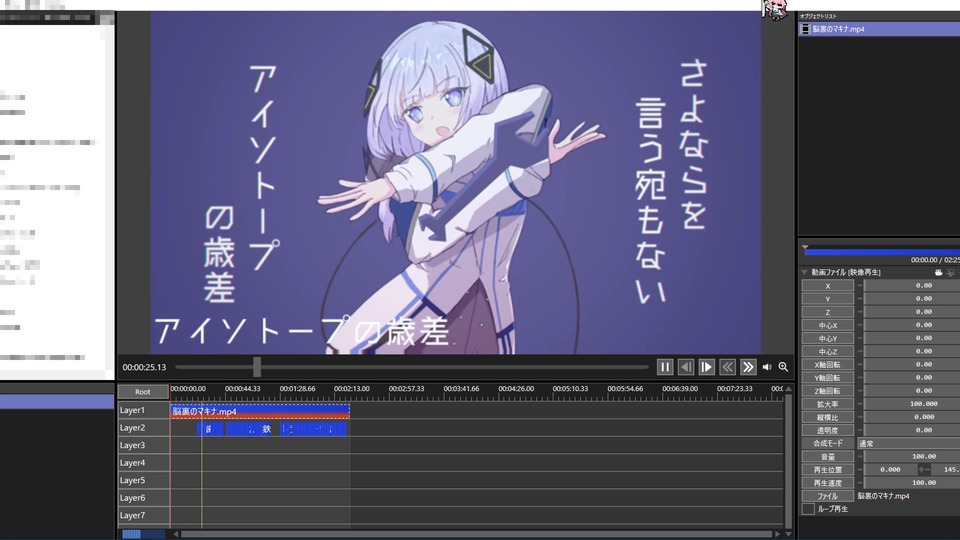The width and height of the screenshot is (960, 540).
Task: Click the 再生速度 property button
Action: (x=828, y=483)
